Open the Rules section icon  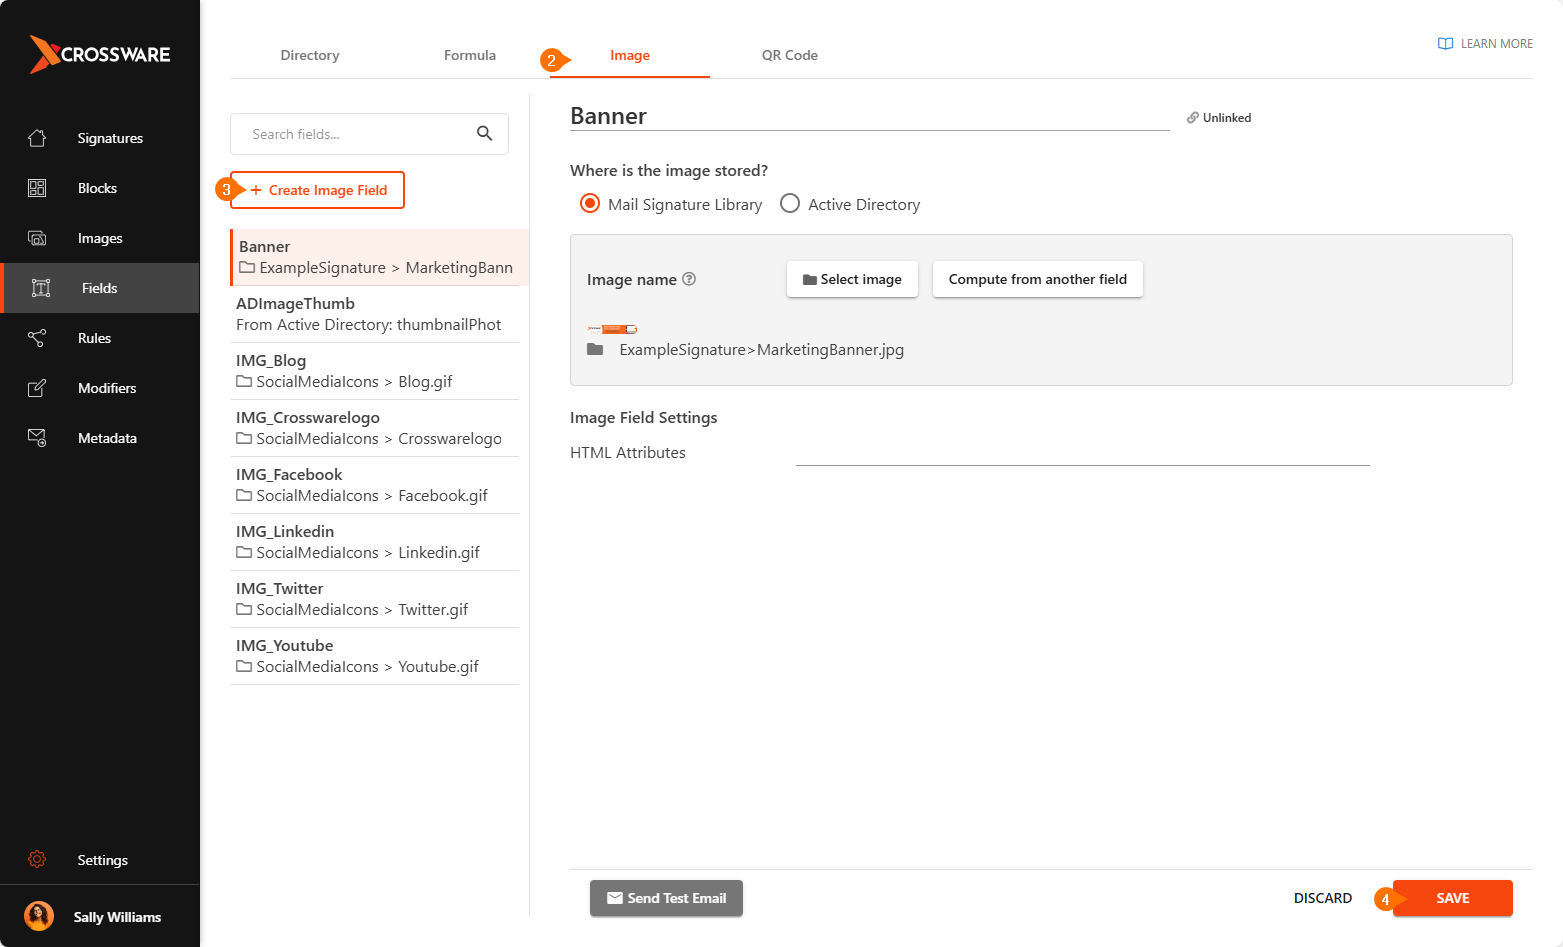coord(37,338)
